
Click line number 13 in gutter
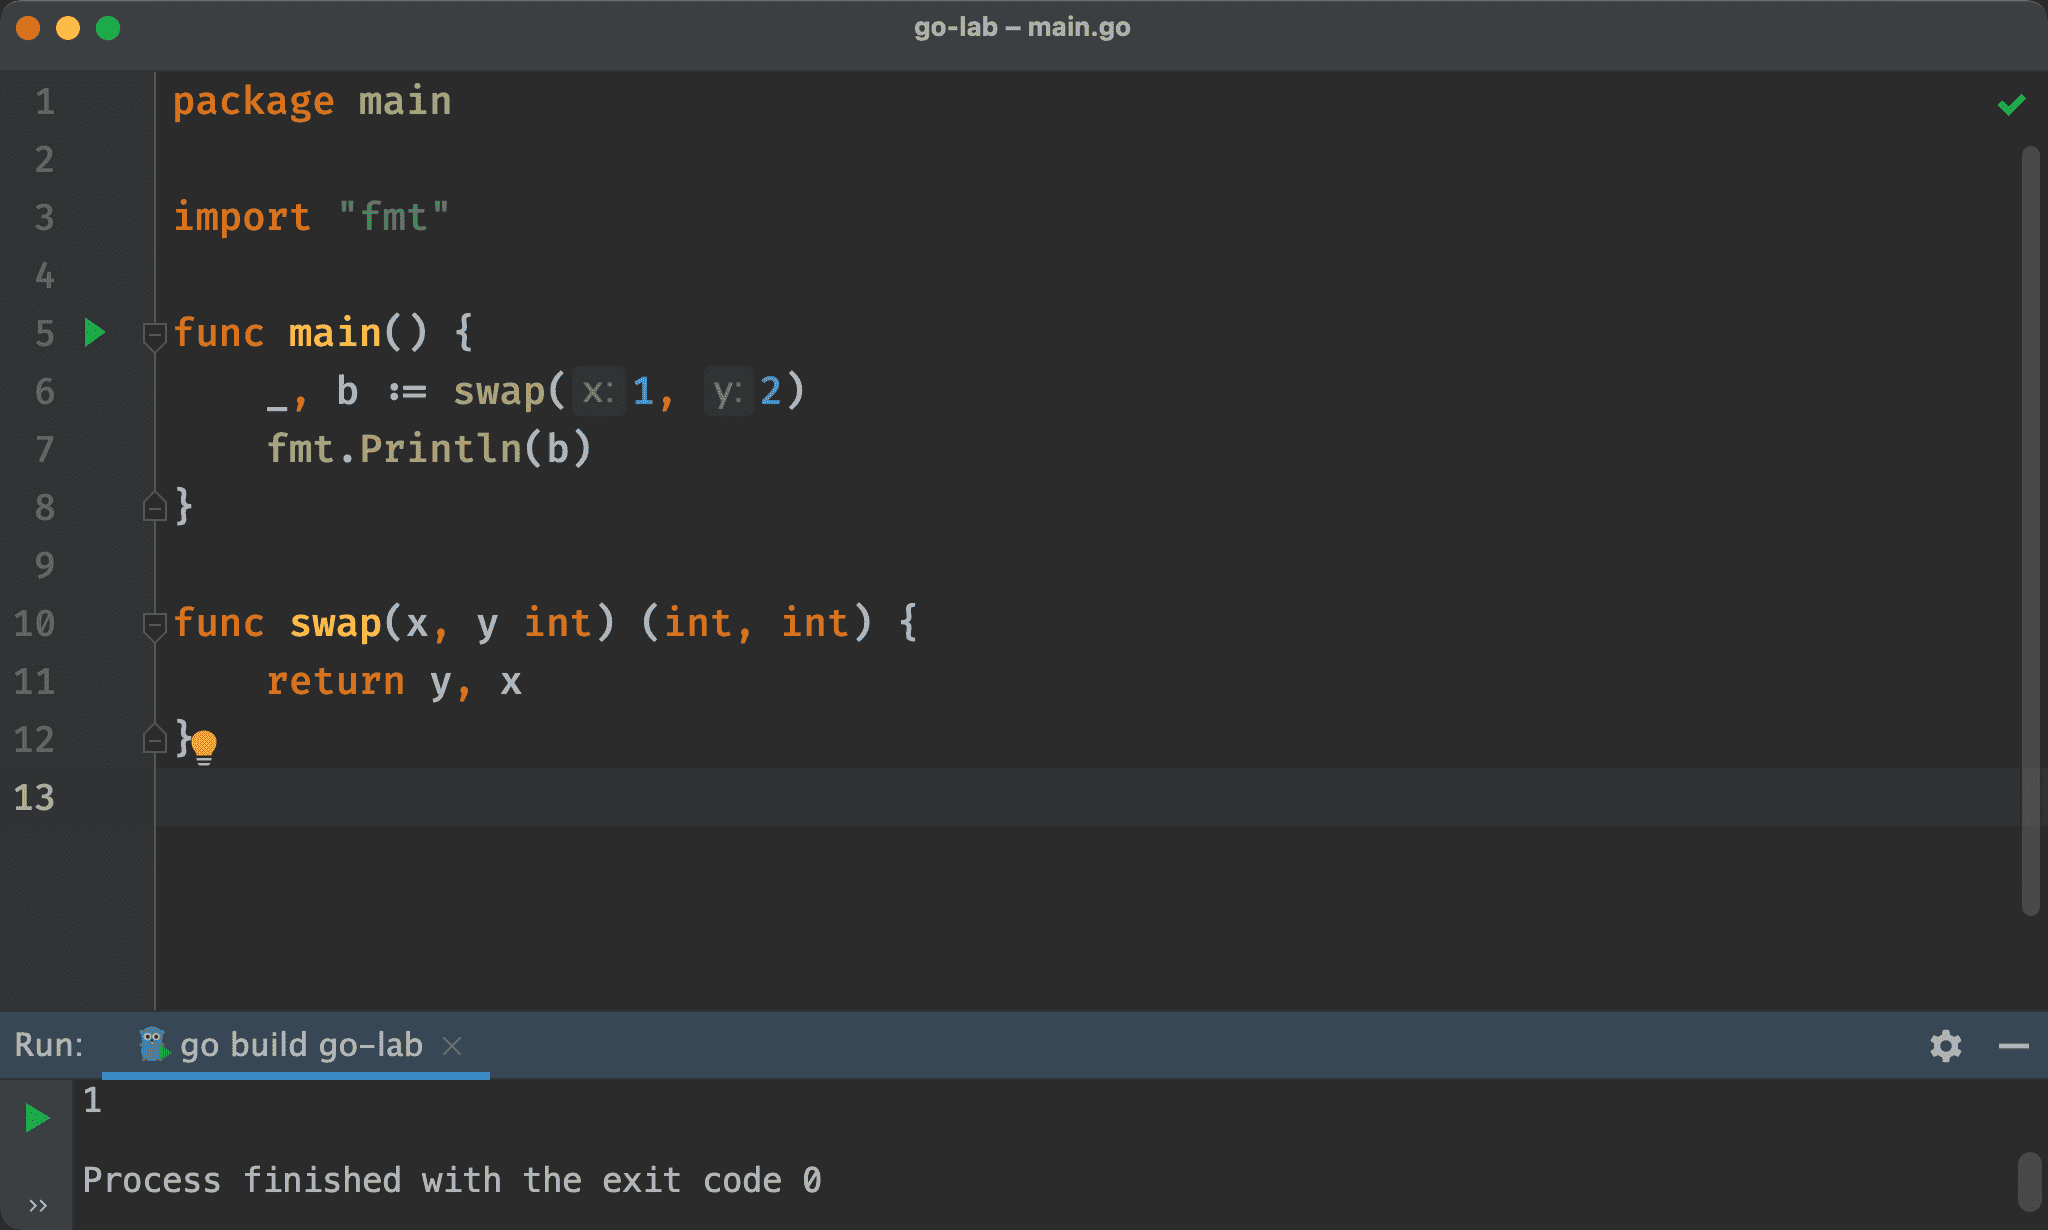coord(35,797)
